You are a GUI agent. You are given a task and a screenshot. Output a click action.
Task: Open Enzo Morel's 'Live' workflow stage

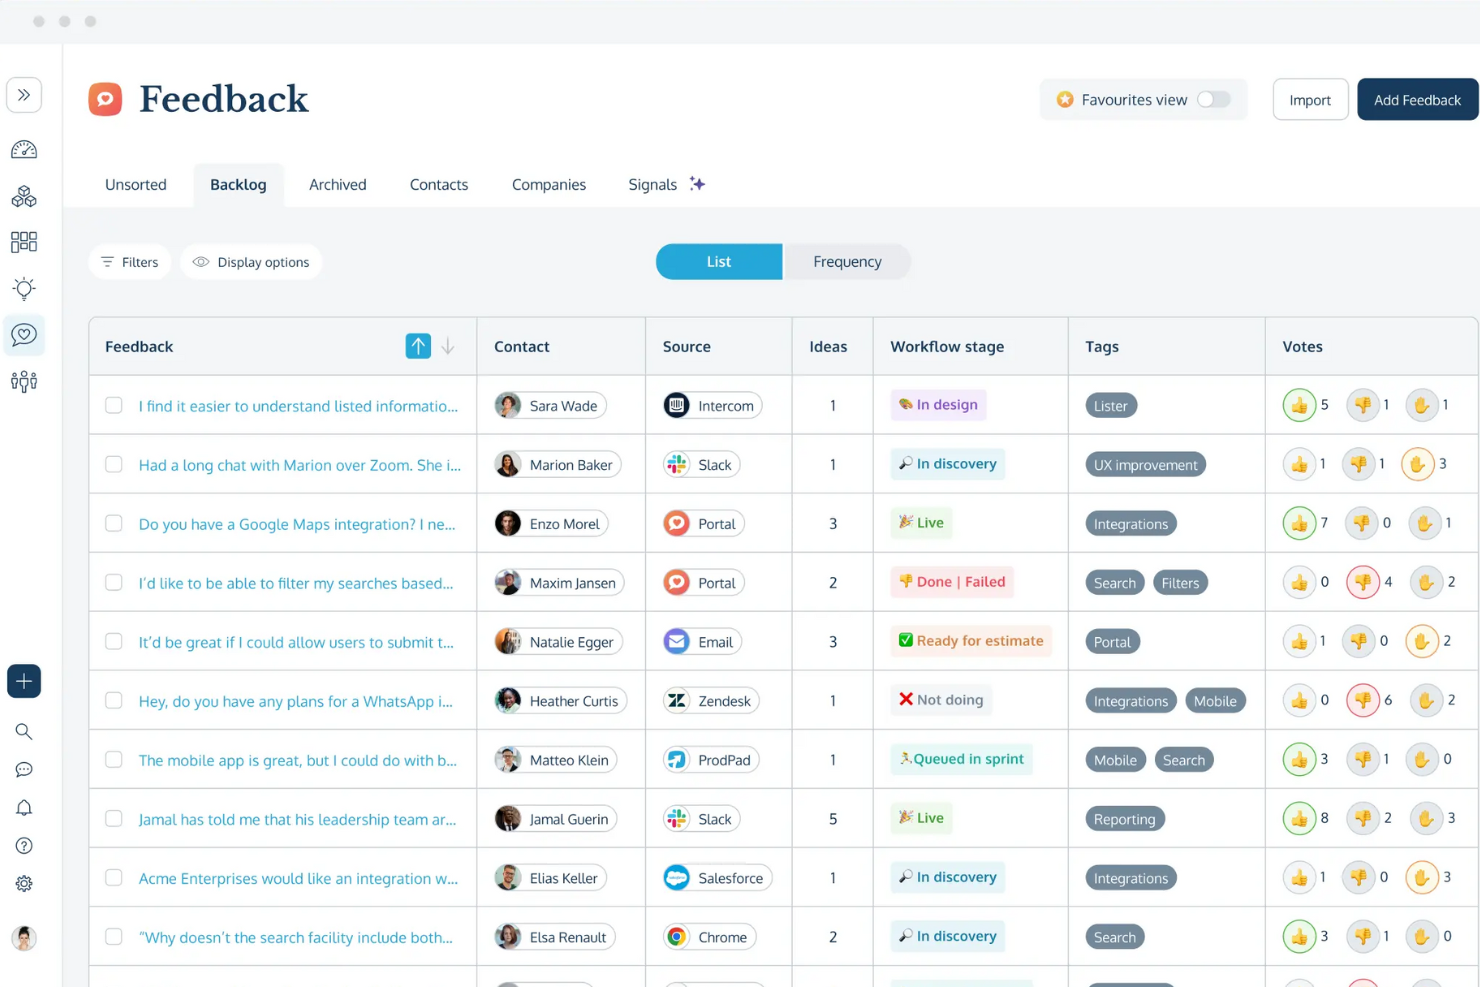(921, 523)
